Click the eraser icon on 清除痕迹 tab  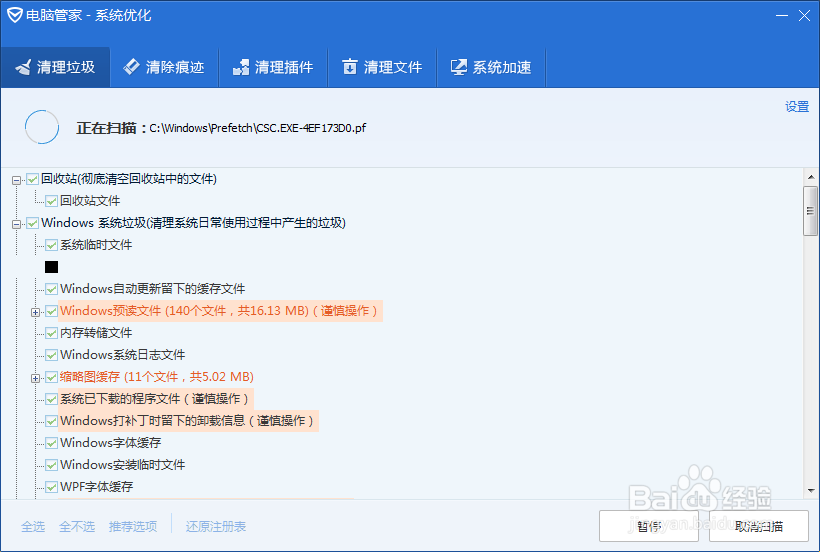[x=131, y=66]
